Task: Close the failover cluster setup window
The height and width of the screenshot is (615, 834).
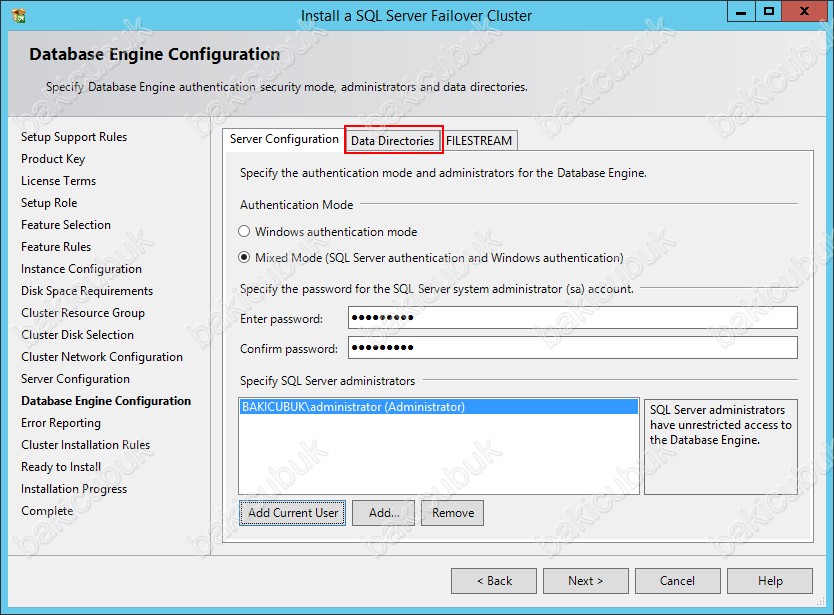Action: click(804, 12)
